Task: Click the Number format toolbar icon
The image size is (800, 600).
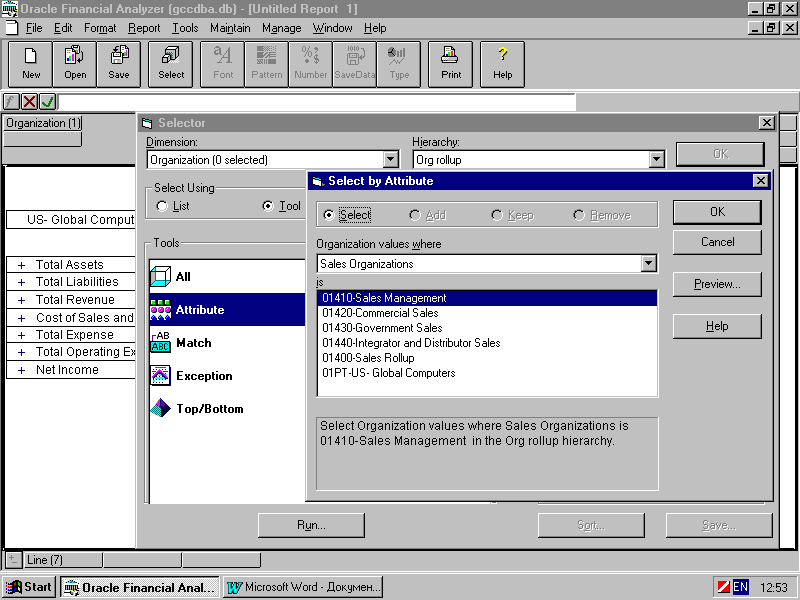Action: tap(310, 64)
